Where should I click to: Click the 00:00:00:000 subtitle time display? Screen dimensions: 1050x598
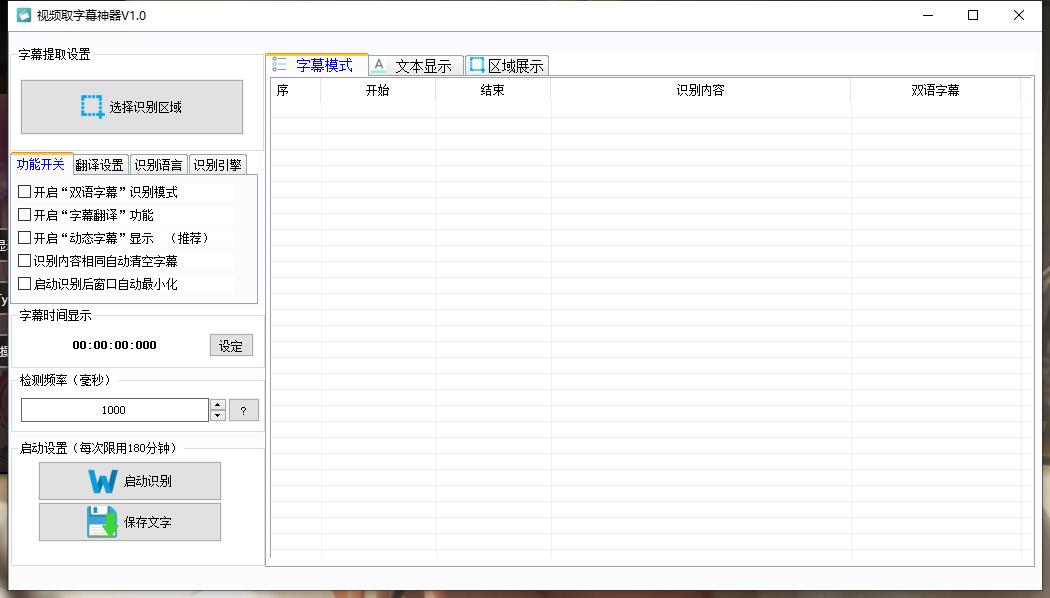coord(115,345)
